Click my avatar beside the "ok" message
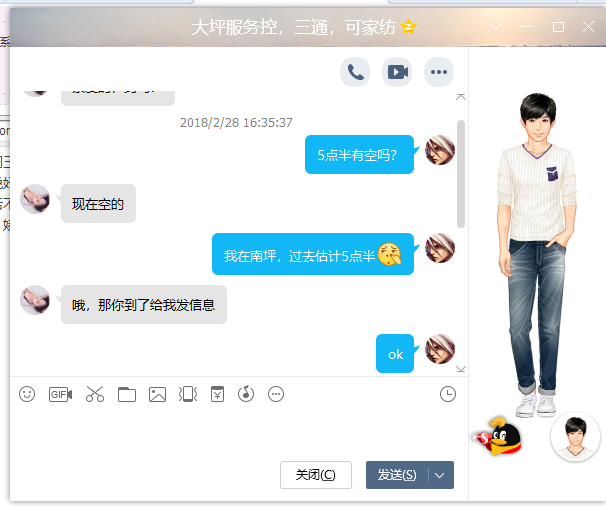 click(x=440, y=349)
